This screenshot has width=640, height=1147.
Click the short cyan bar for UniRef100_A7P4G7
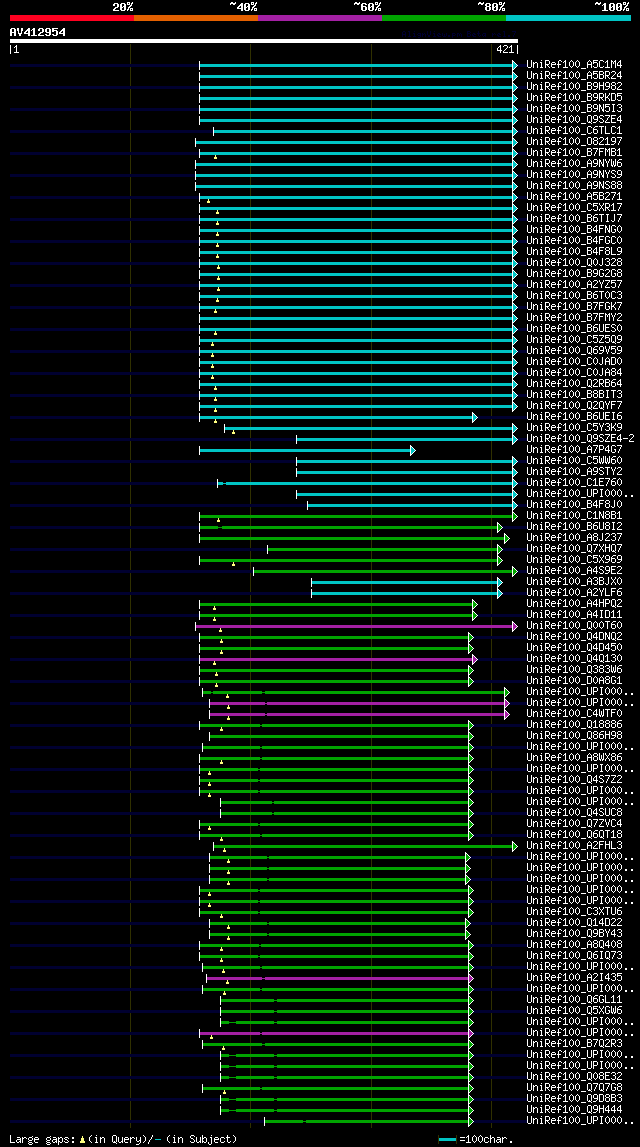coord(307,450)
